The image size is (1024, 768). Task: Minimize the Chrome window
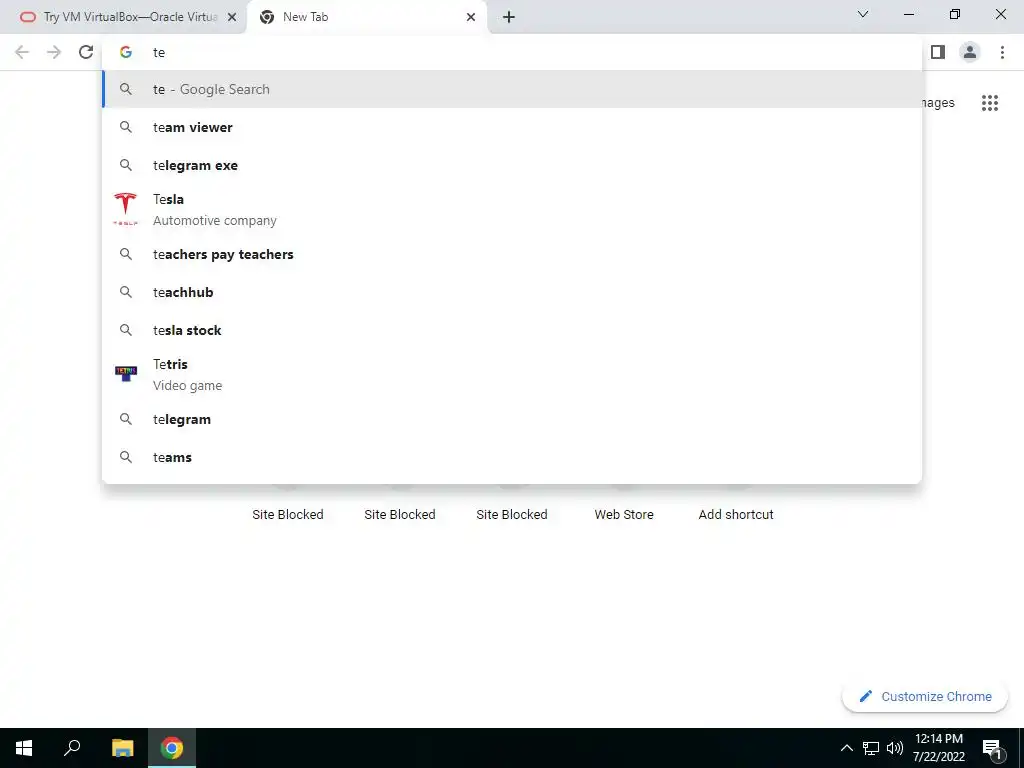tap(908, 14)
